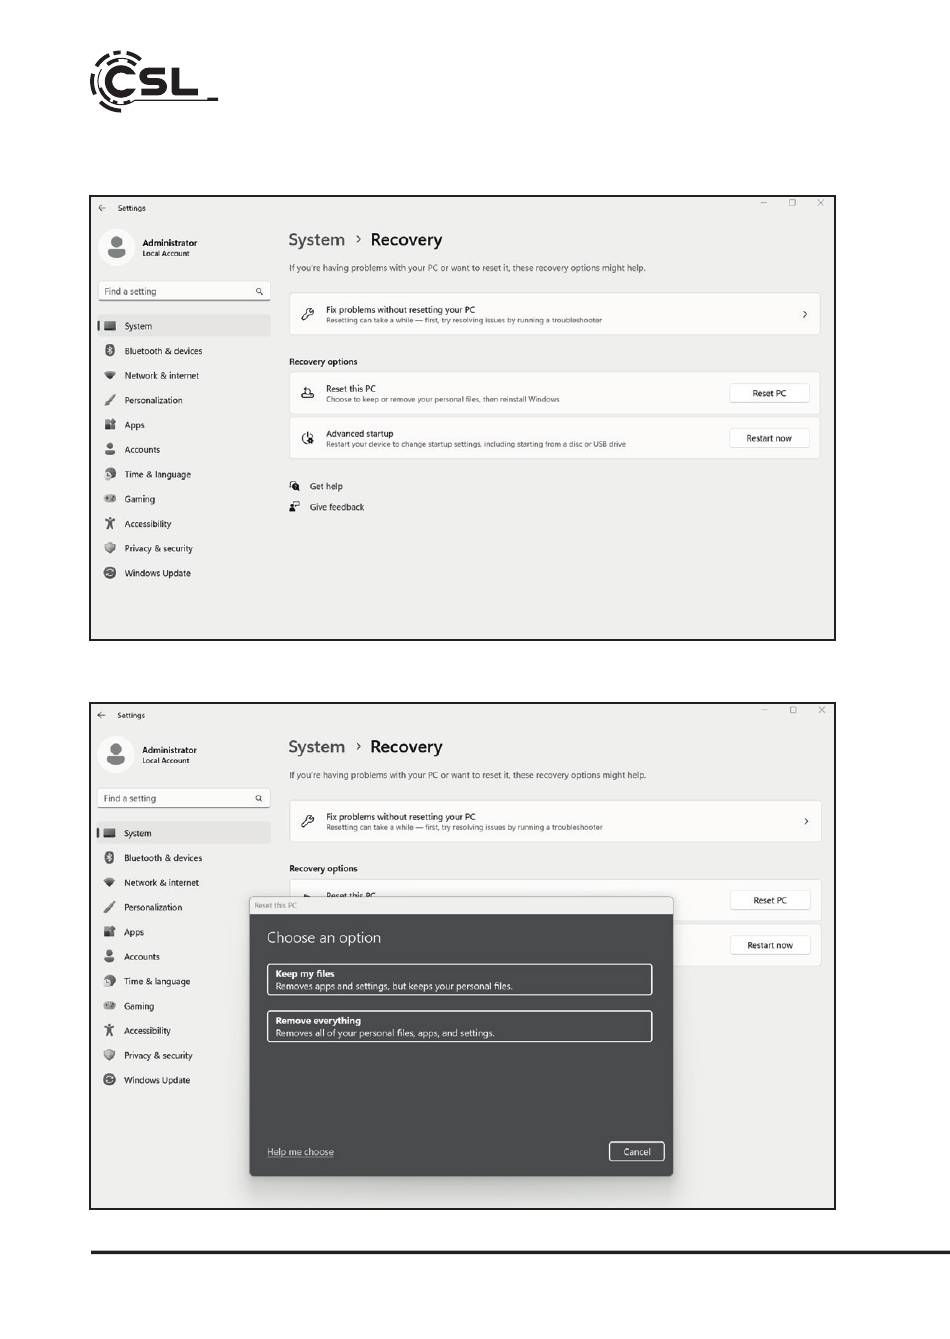Viewport: 950px width, 1339px height.
Task: Choose the Remove everything option
Action: coord(460,1027)
